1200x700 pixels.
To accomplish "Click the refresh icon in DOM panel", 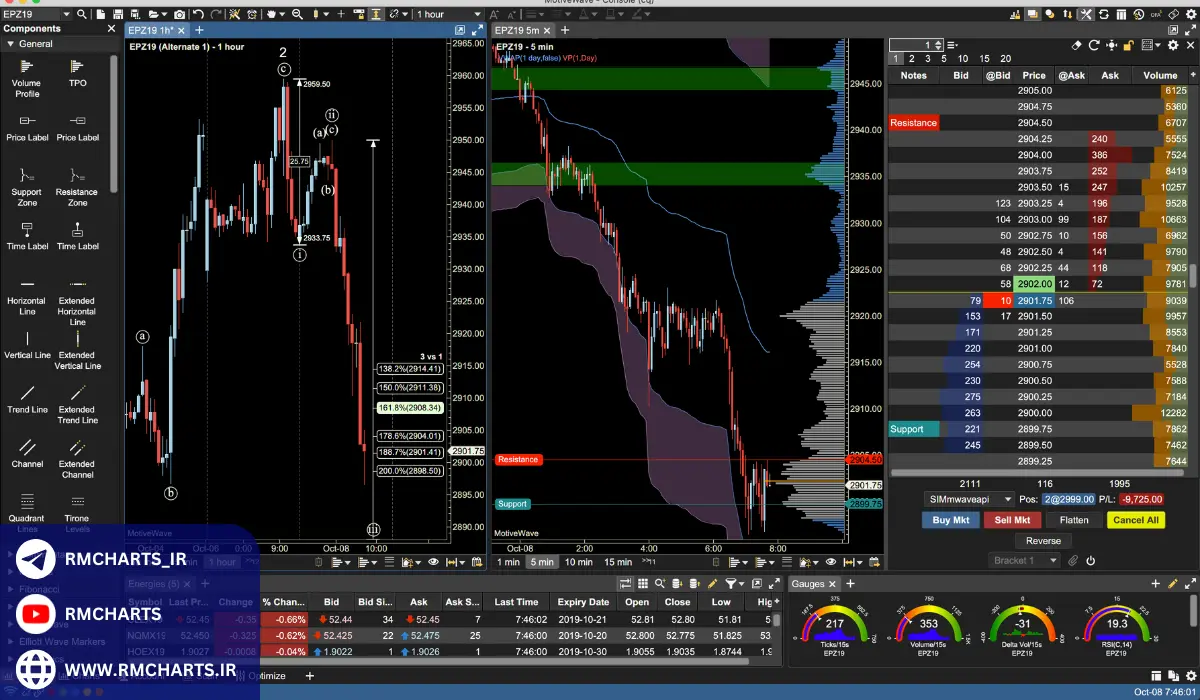I will [x=1095, y=45].
